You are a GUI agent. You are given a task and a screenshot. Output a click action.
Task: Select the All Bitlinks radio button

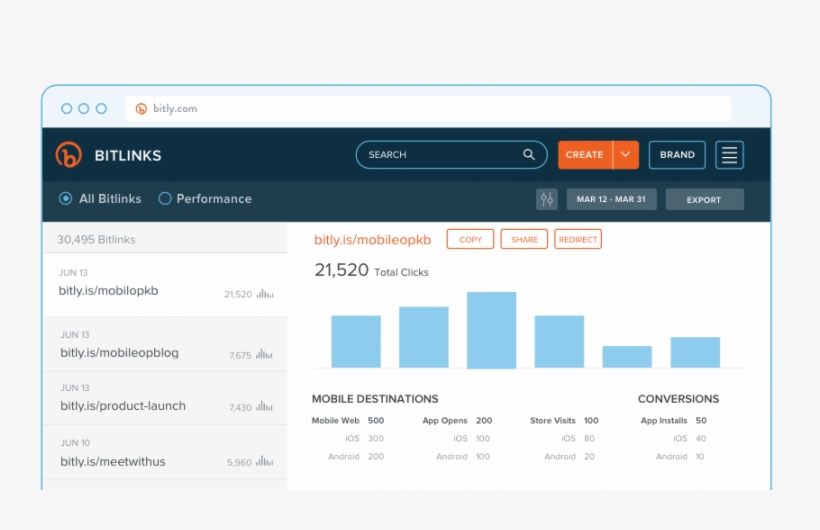(x=65, y=198)
